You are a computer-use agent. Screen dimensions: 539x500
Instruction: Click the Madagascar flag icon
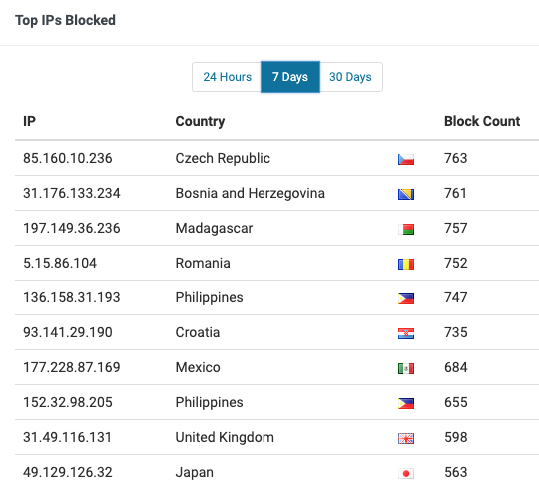click(x=406, y=230)
